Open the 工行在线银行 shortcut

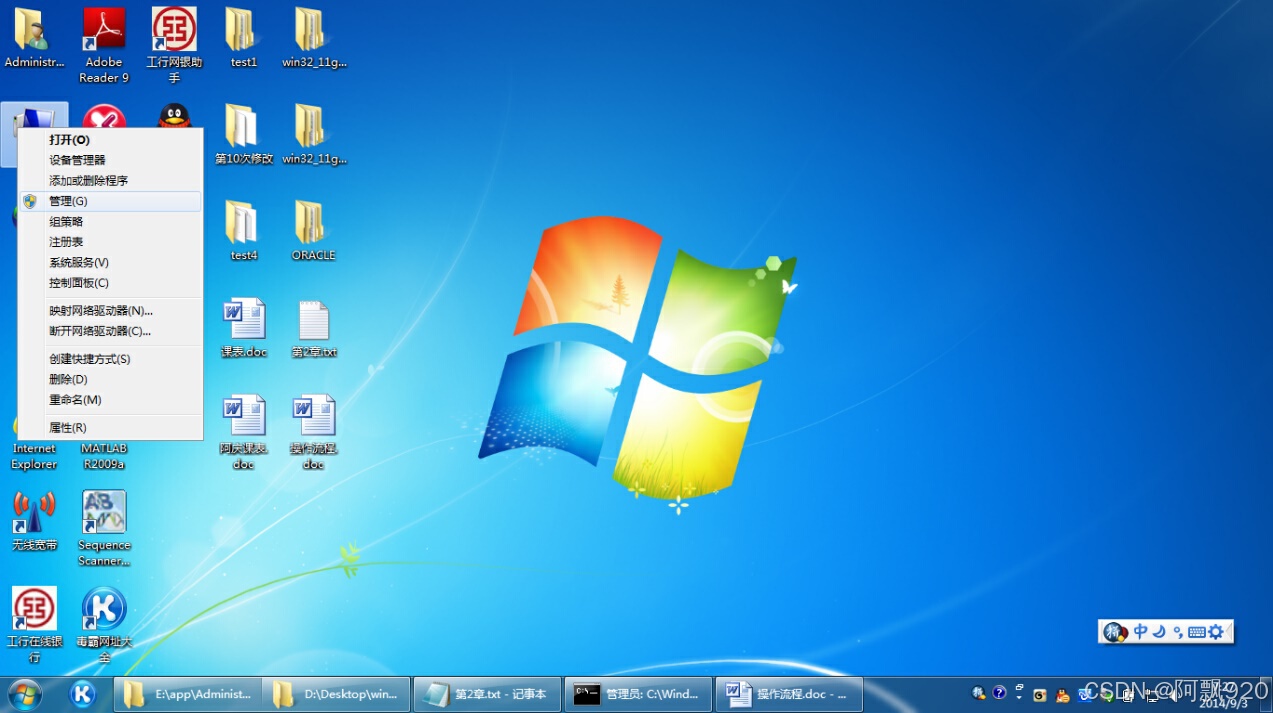pos(34,625)
